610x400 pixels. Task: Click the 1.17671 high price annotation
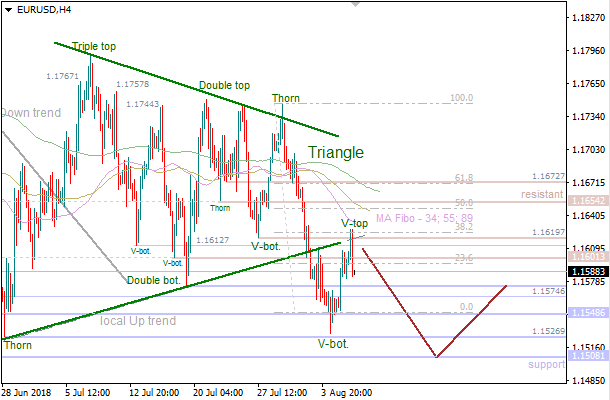click(63, 76)
